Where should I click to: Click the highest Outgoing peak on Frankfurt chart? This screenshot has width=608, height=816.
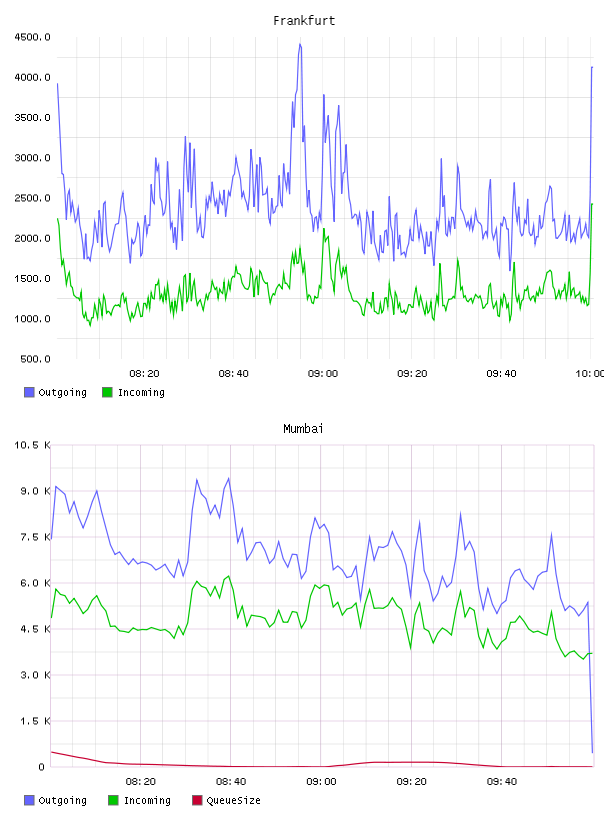tap(300, 45)
